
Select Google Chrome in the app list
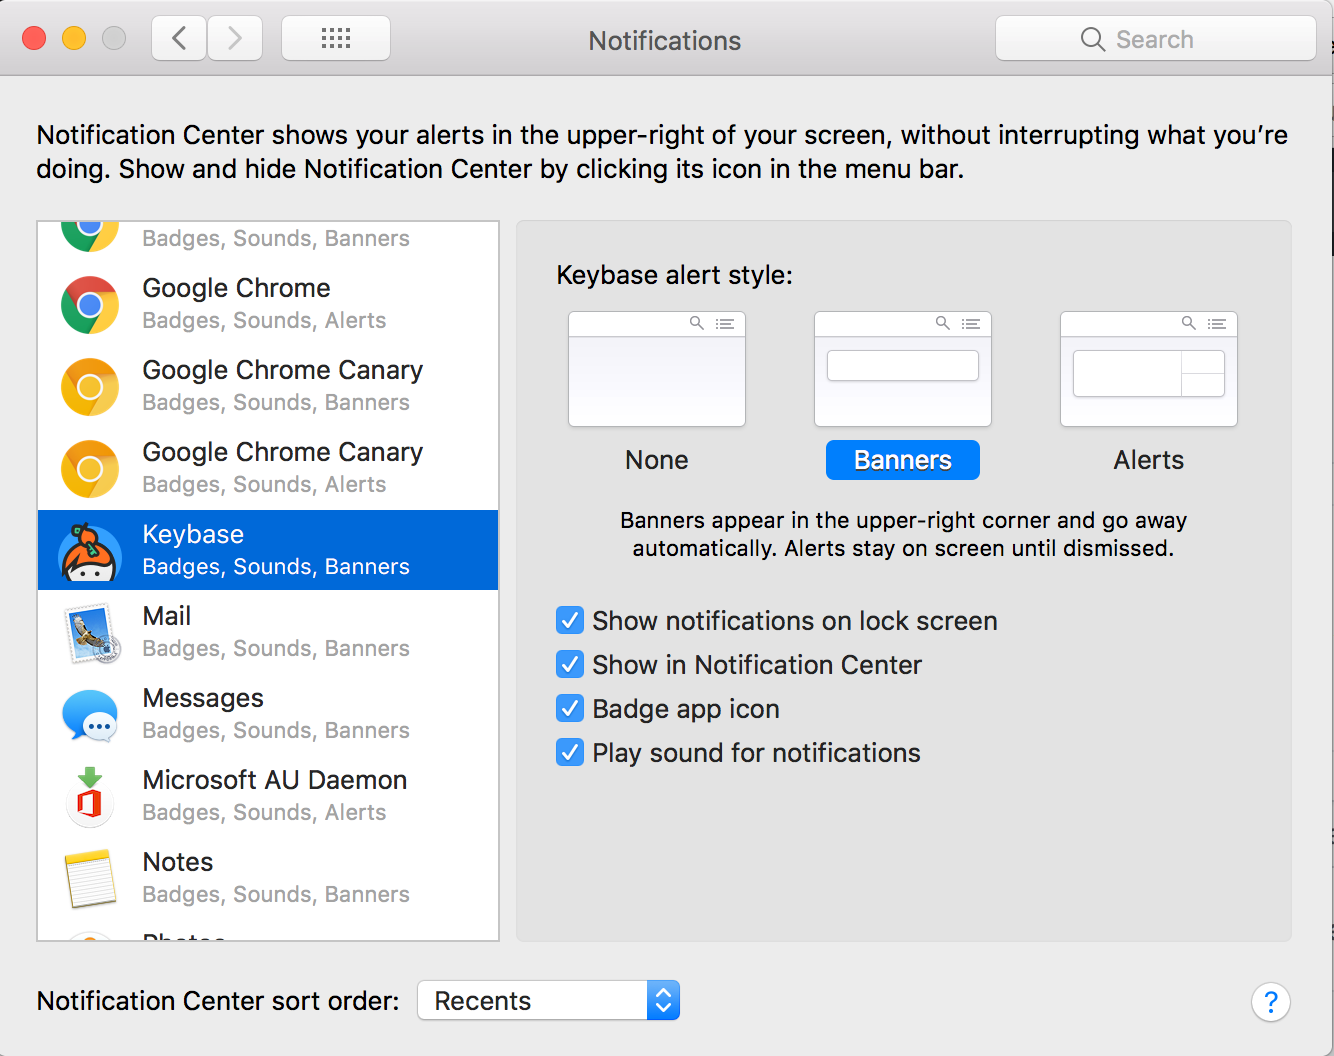click(268, 305)
